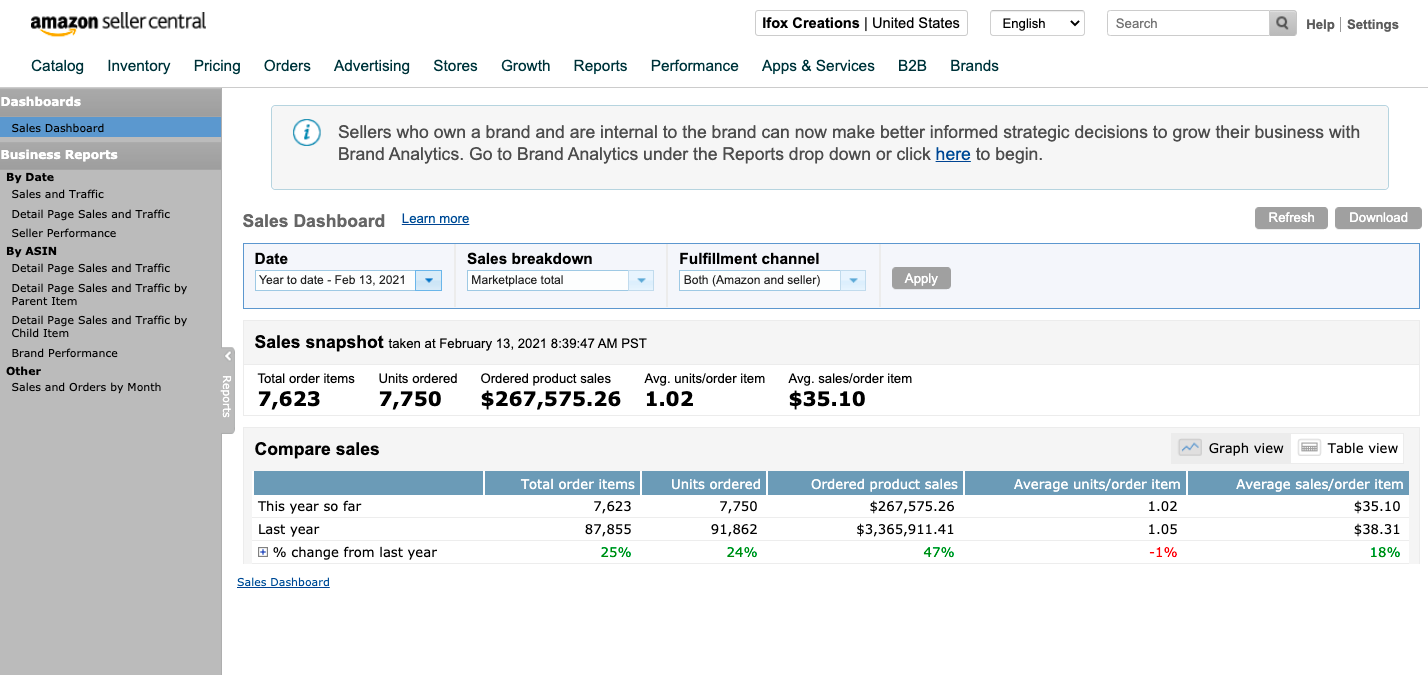Open the Inventory menu
Screen dimensions: 1428x675
coord(139,66)
